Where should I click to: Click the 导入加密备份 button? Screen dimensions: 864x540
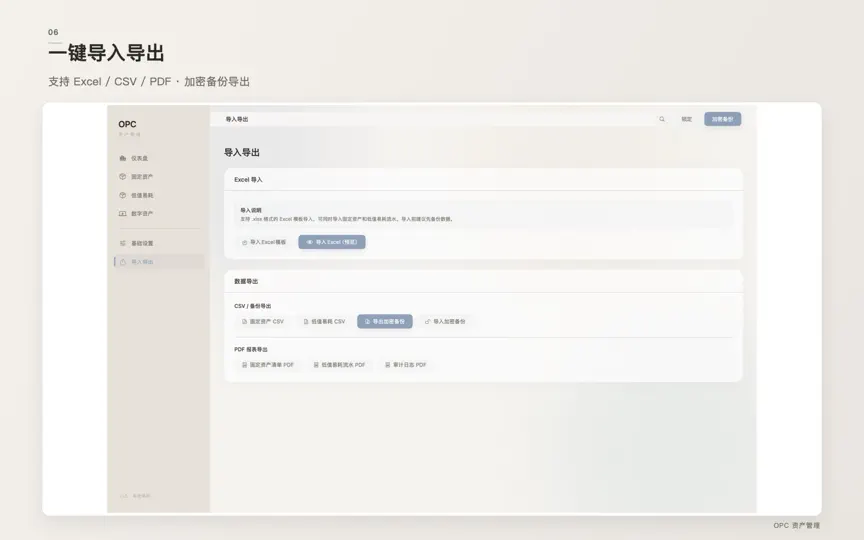coord(445,321)
